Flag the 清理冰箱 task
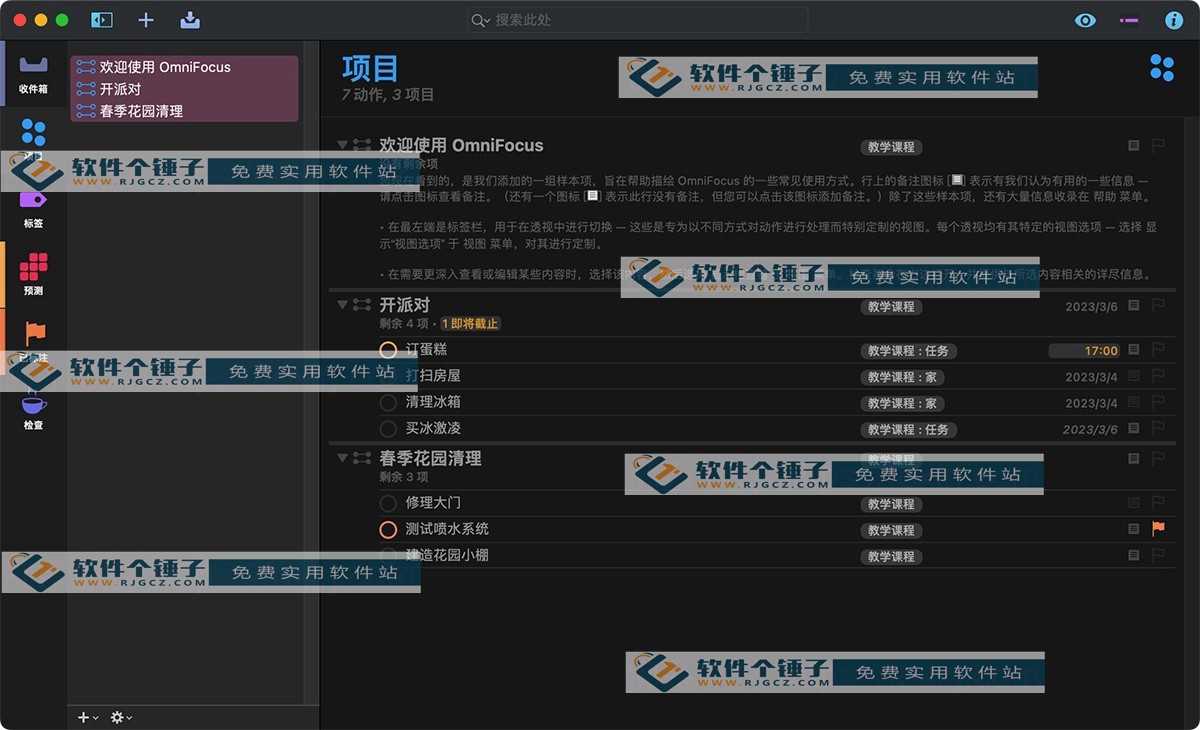This screenshot has height=730, width=1200. click(x=1158, y=403)
